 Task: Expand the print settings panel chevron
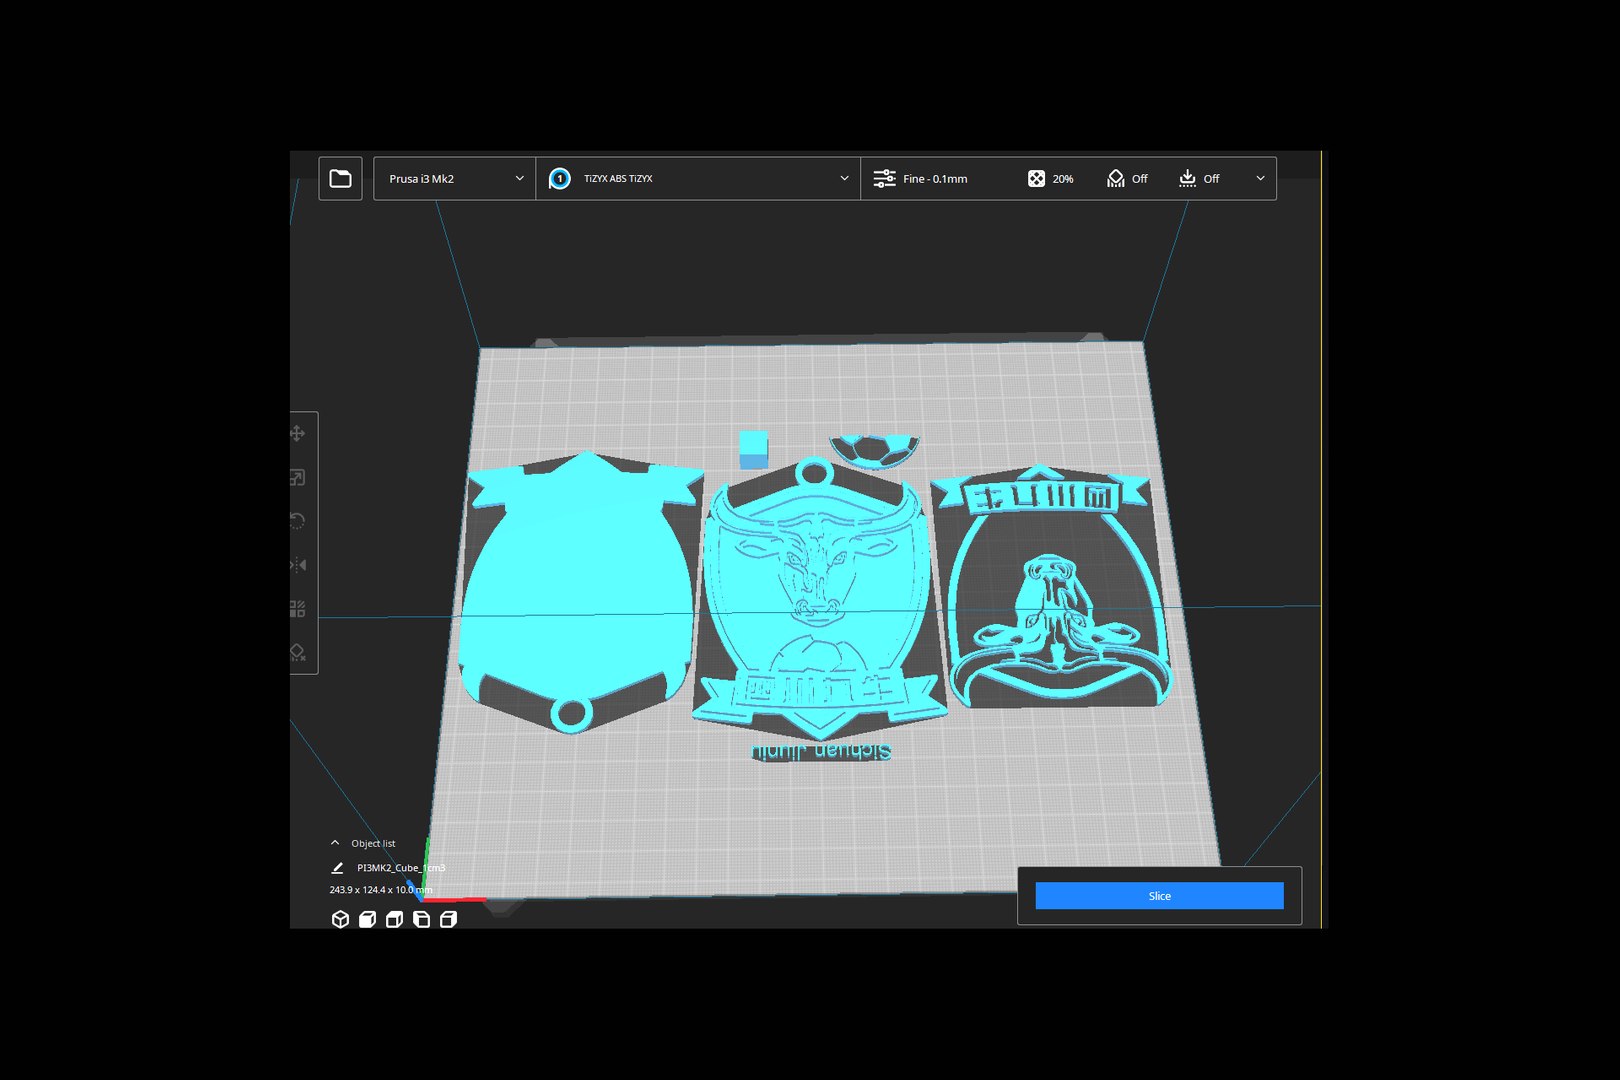(1260, 178)
